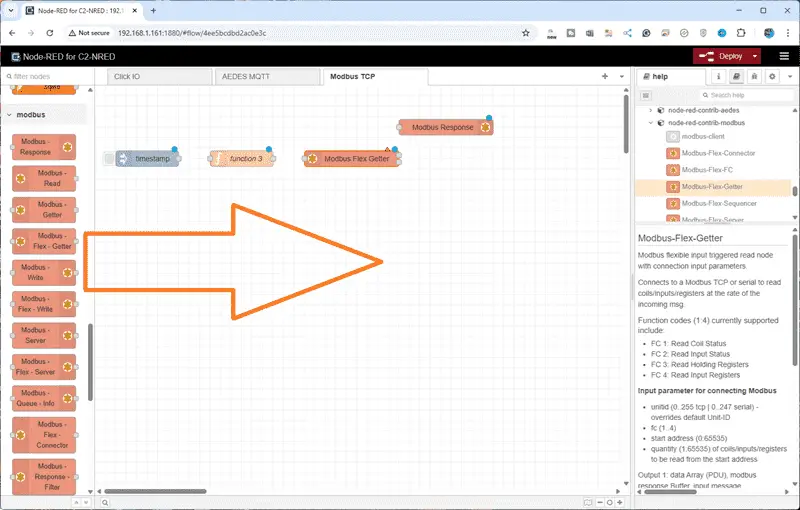Open the Deploy options dropdown arrow
This screenshot has height=510, width=800.
click(755, 56)
